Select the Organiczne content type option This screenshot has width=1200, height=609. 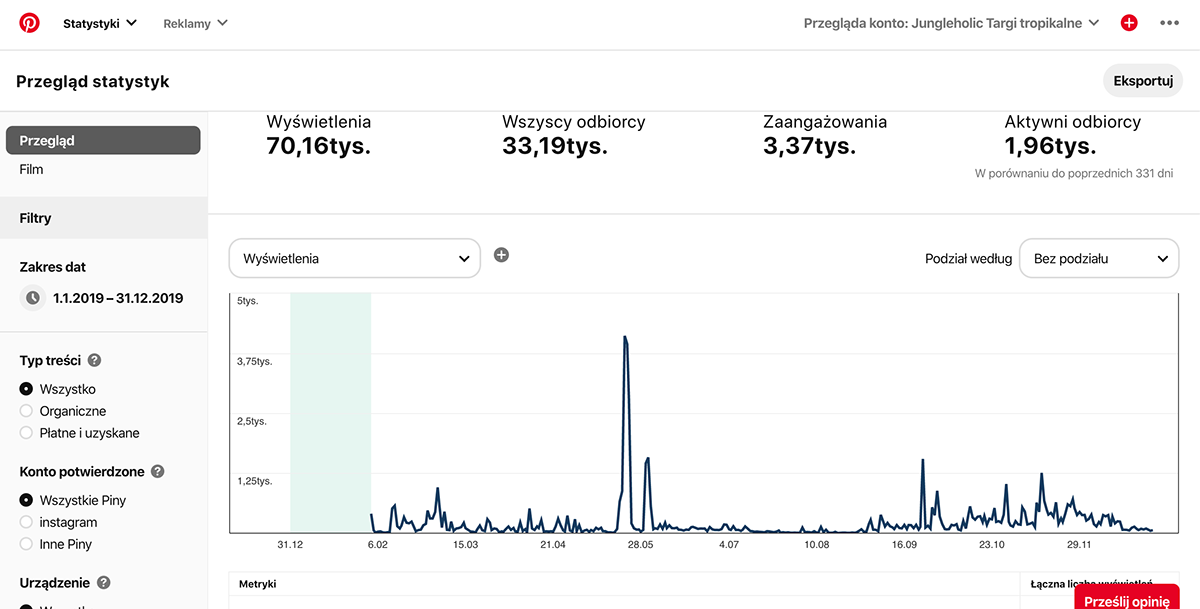[27, 411]
